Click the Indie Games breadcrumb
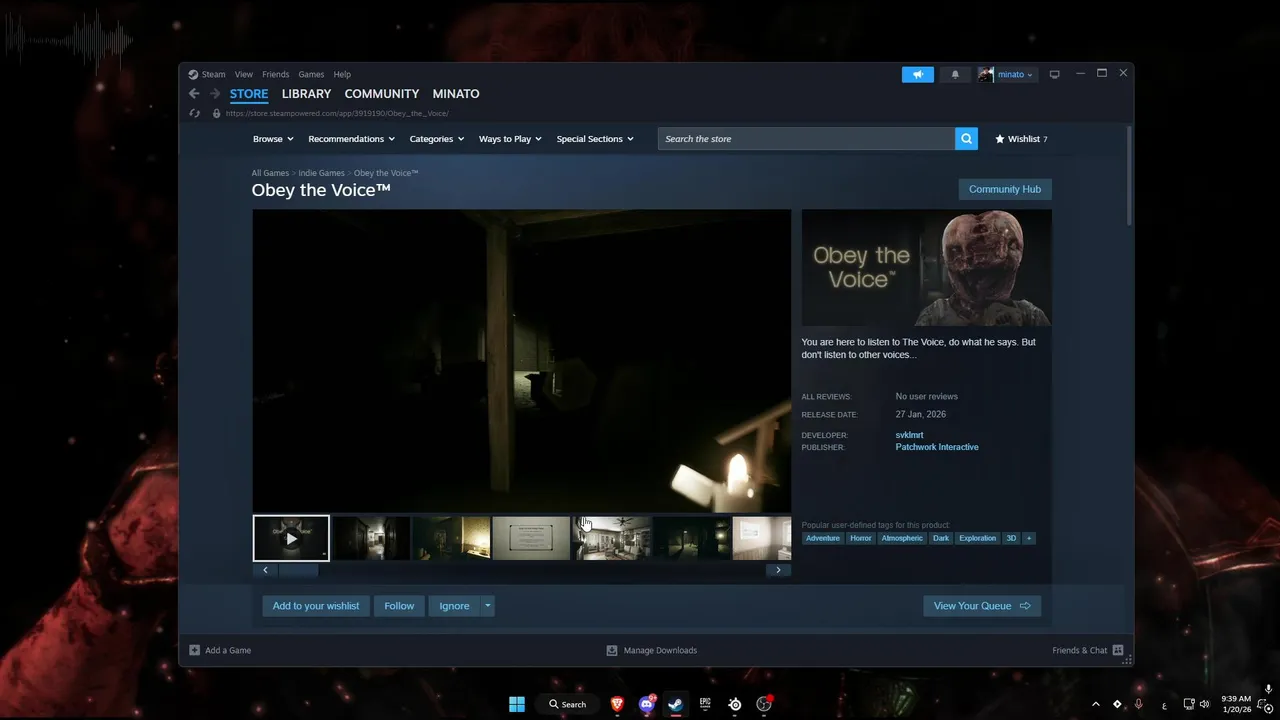The image size is (1280, 720). click(x=321, y=173)
